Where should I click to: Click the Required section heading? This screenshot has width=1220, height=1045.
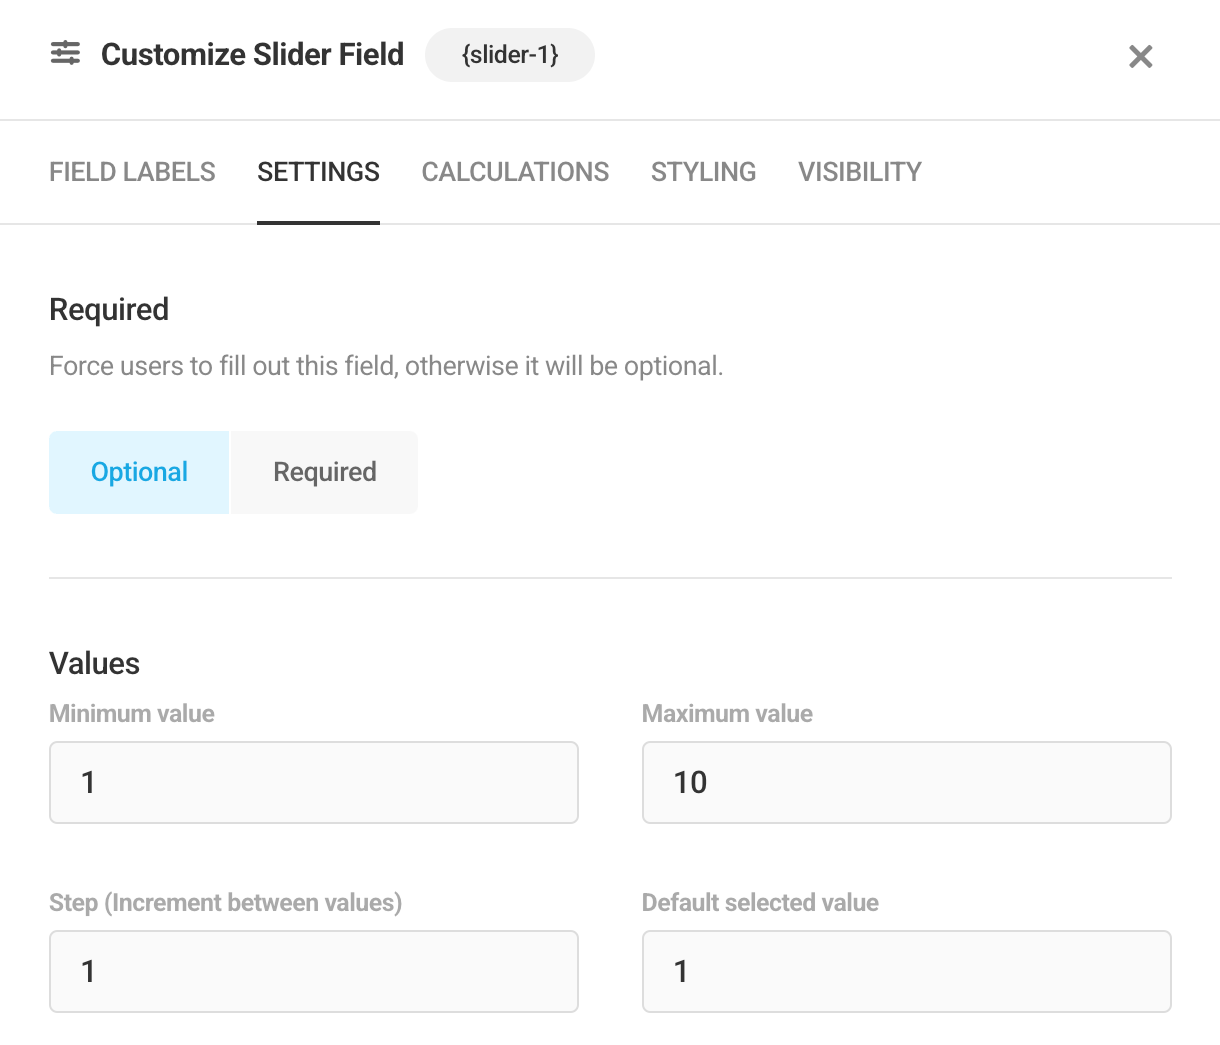109,310
